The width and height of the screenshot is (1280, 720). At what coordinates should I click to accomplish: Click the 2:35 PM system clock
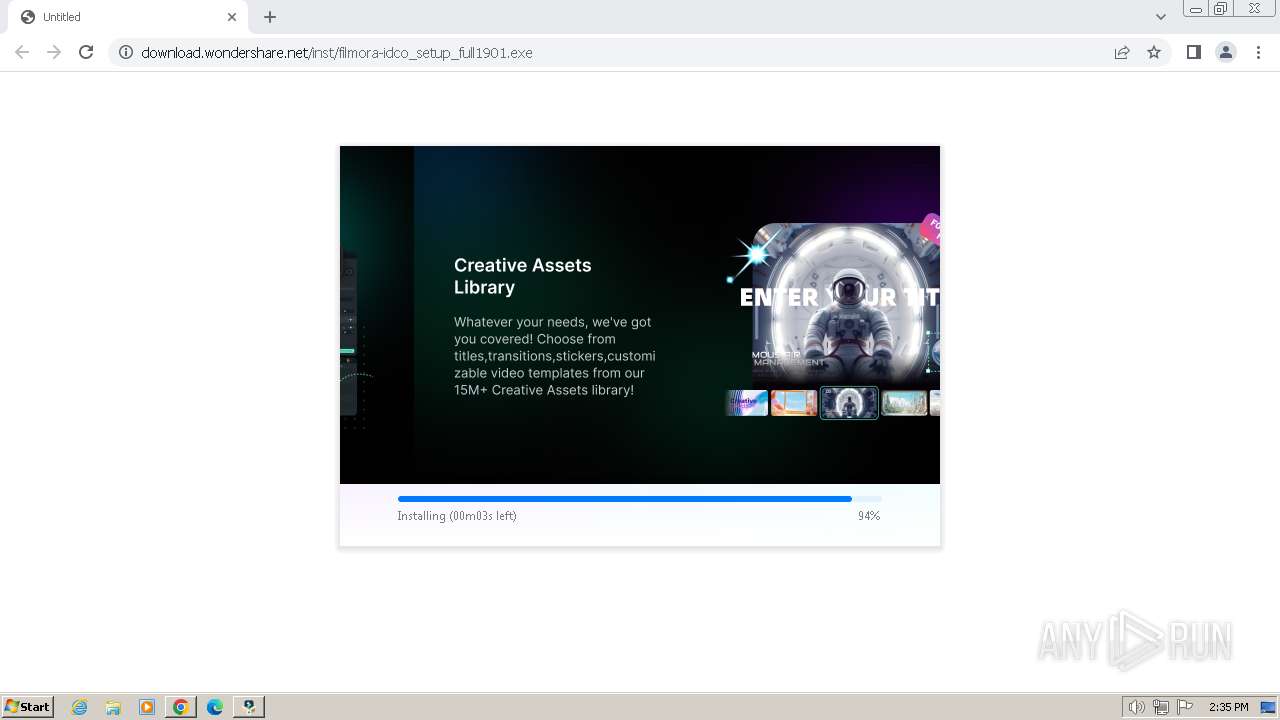[x=1228, y=707]
